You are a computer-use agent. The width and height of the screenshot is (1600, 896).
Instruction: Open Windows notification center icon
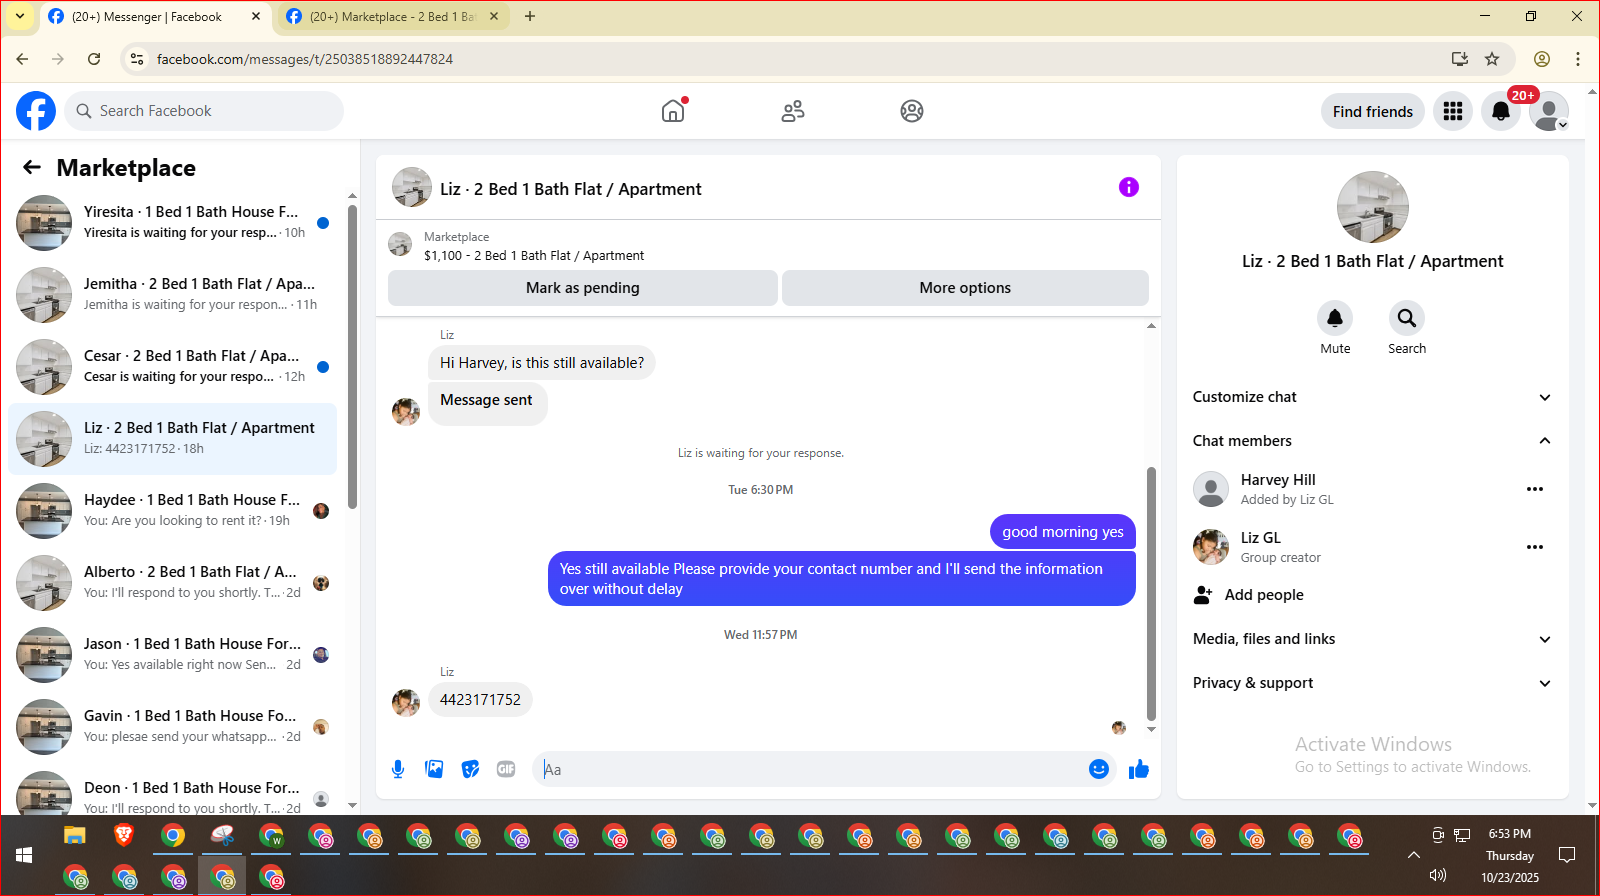click(1567, 855)
